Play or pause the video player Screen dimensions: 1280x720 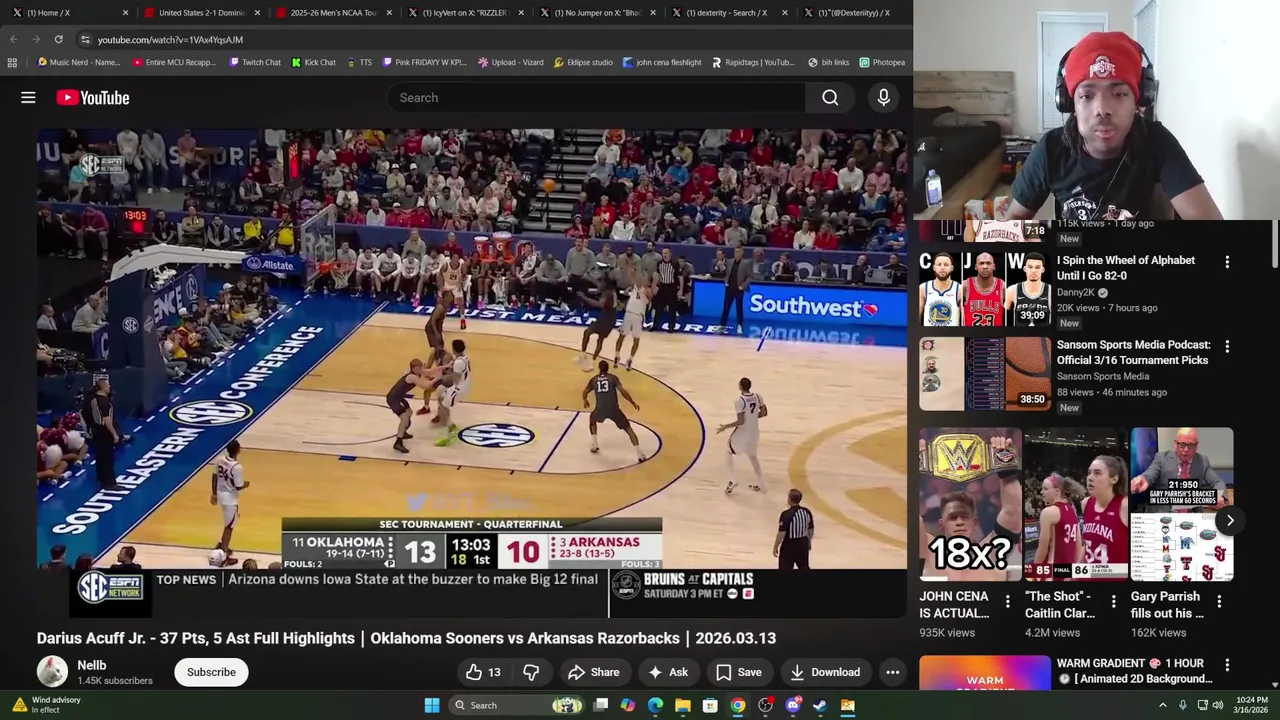(471, 372)
